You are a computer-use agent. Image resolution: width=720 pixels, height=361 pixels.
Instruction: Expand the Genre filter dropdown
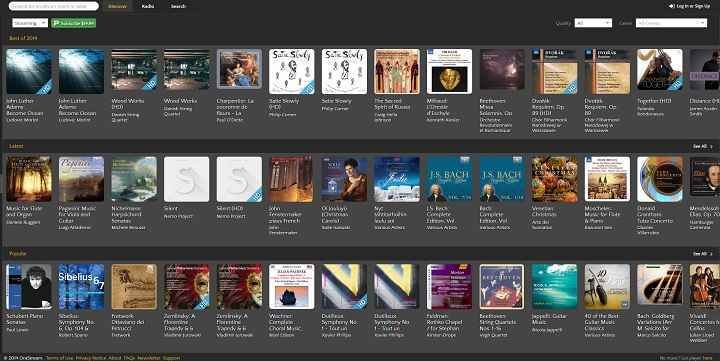pyautogui.click(x=671, y=23)
